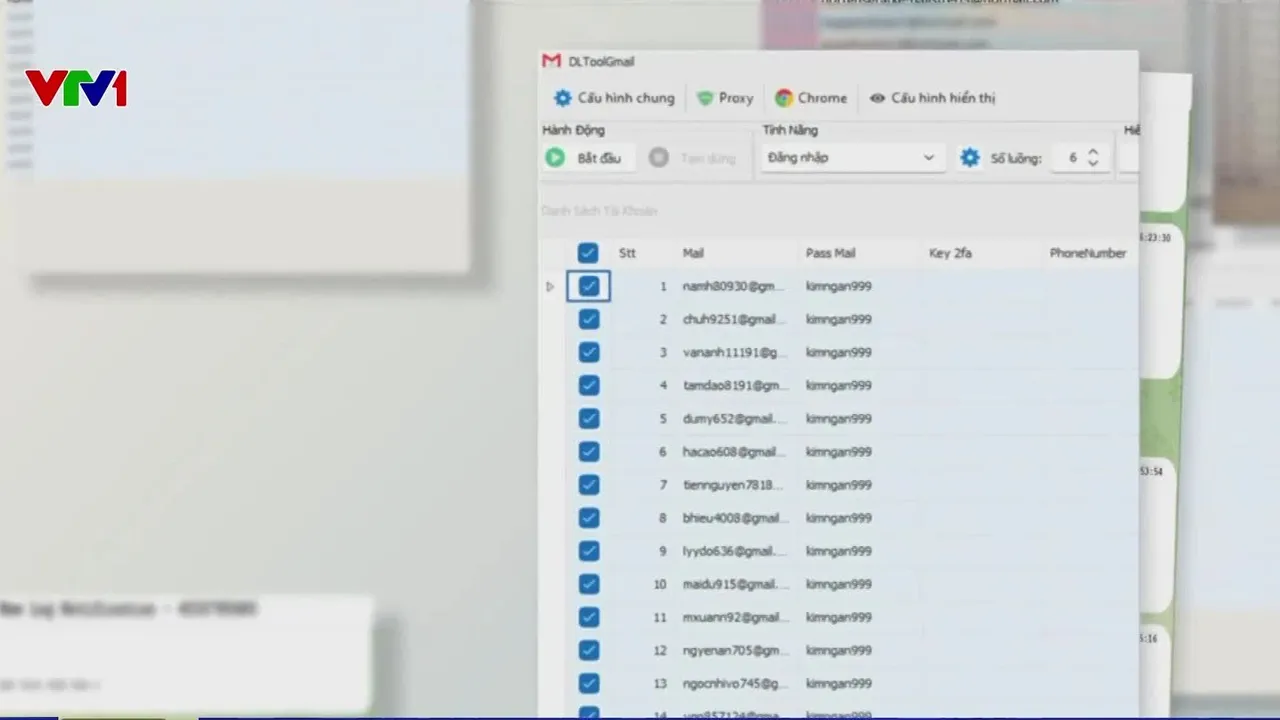This screenshot has height=720, width=1280.
Task: Expand row 1 using the triangle arrow
Action: [x=549, y=287]
